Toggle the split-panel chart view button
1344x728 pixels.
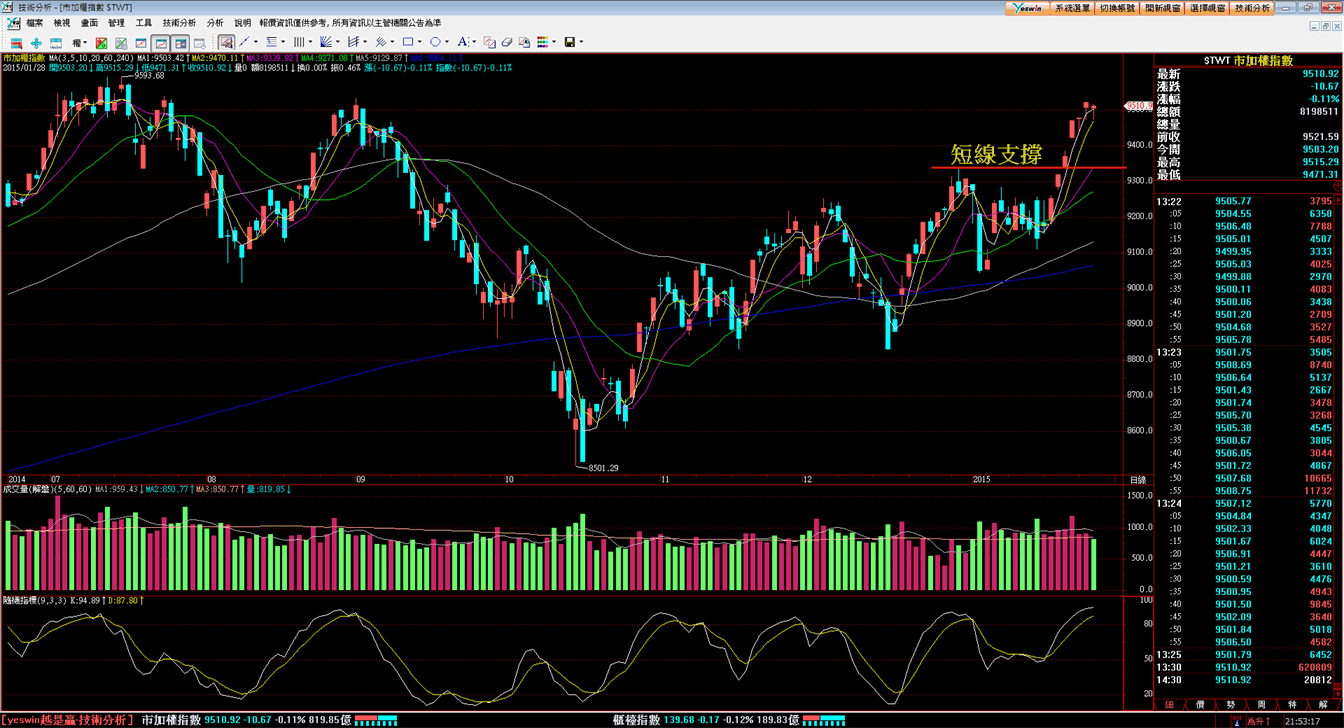tap(180, 42)
